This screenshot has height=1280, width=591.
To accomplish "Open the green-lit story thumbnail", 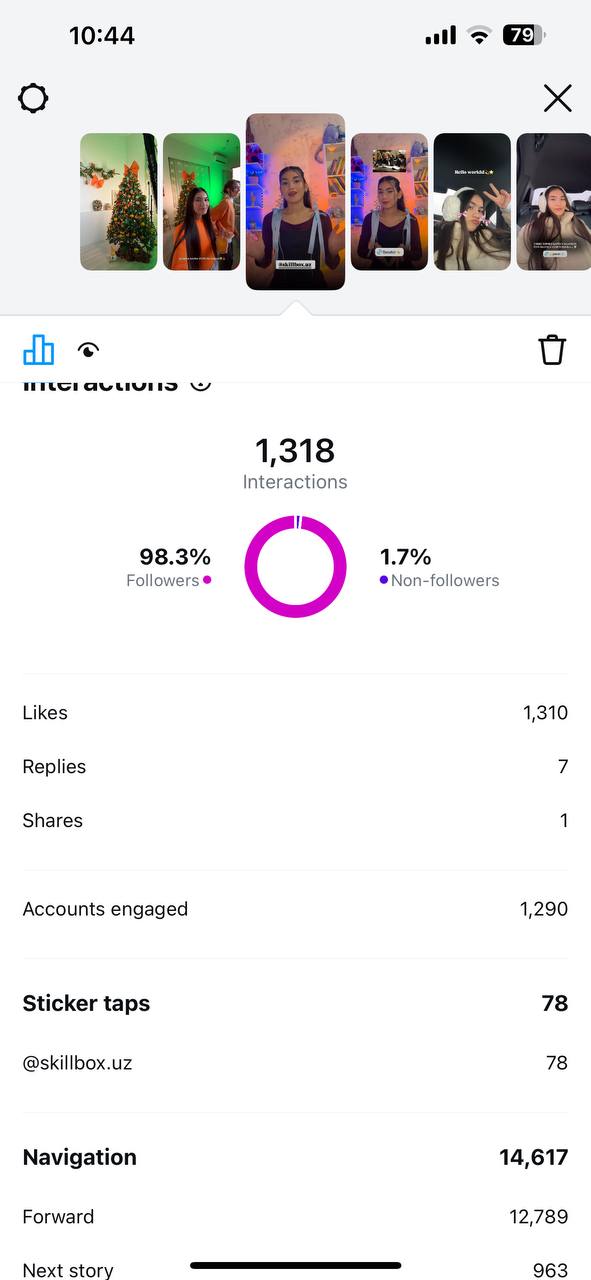I will point(201,202).
